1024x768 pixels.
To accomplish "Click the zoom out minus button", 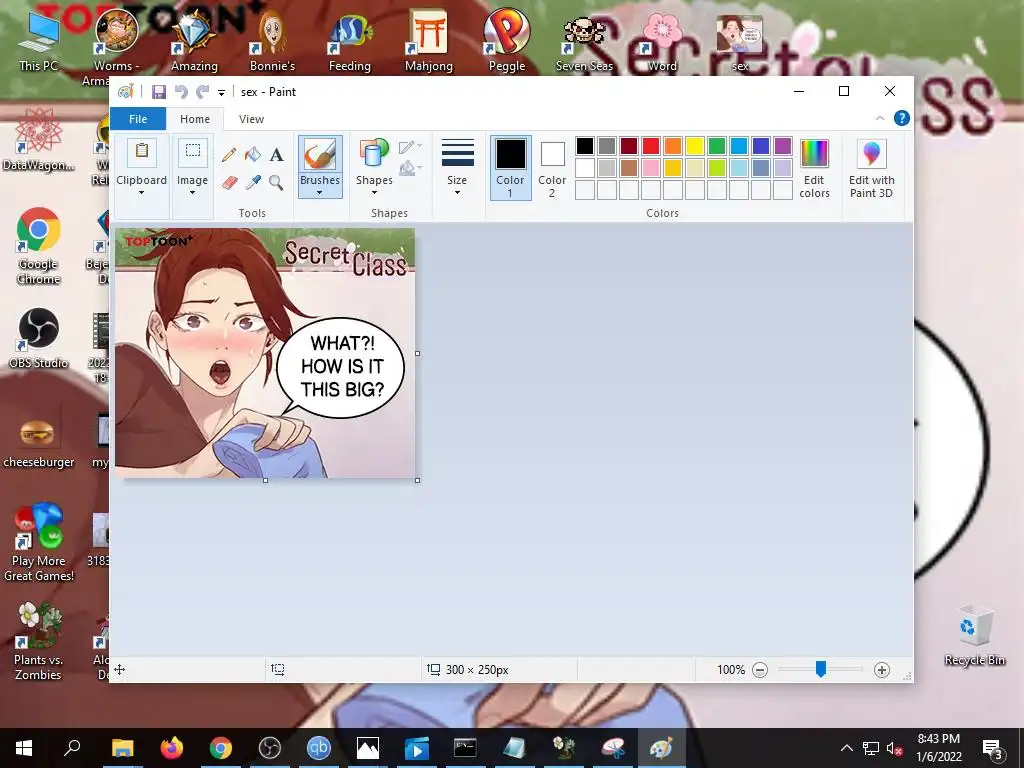I will click(760, 670).
